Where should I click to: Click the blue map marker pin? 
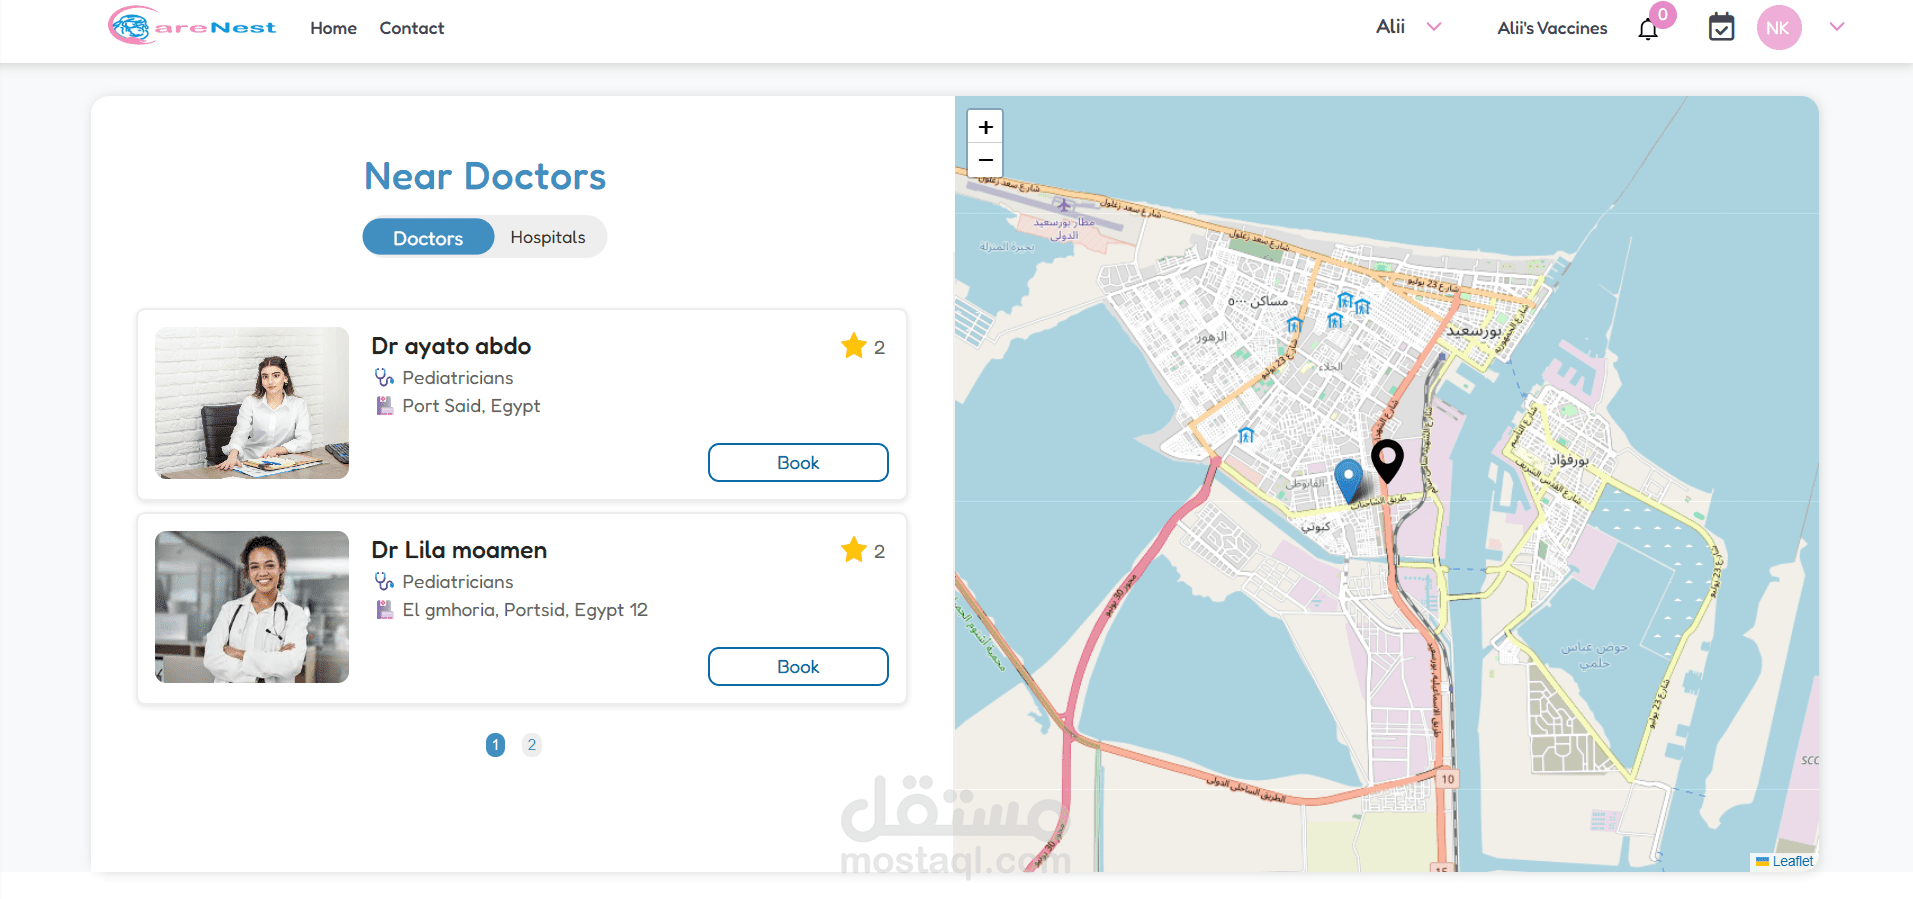(1348, 480)
